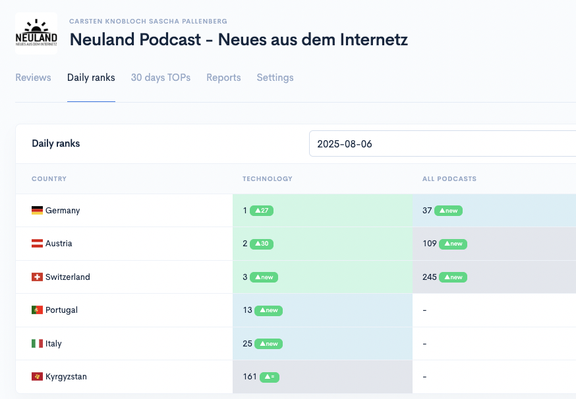576x399 pixels.
Task: Click the Austria flag icon
Action: (x=37, y=244)
